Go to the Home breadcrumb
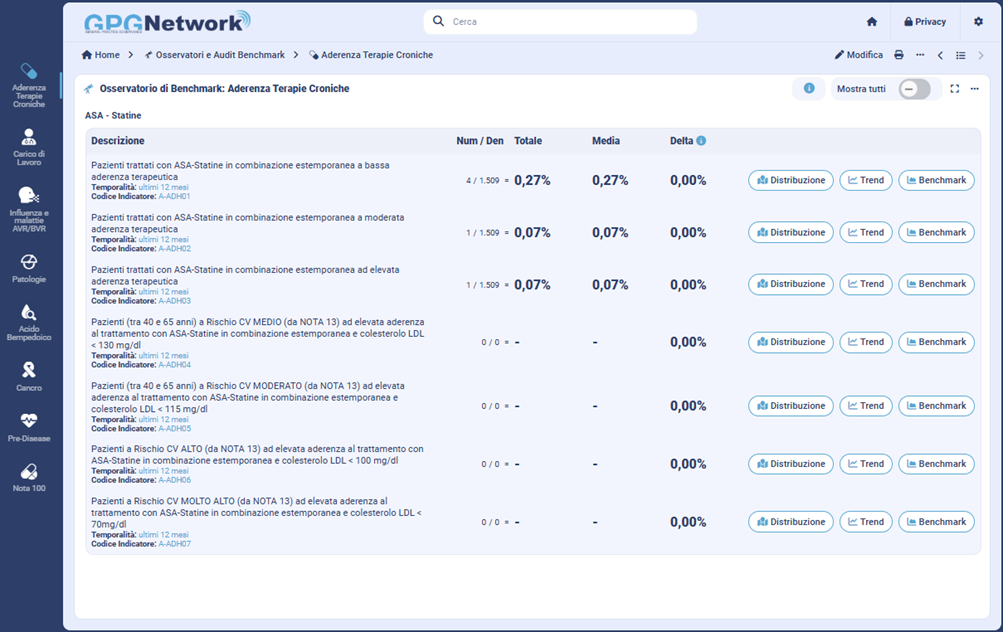The image size is (1003, 632). (100, 55)
